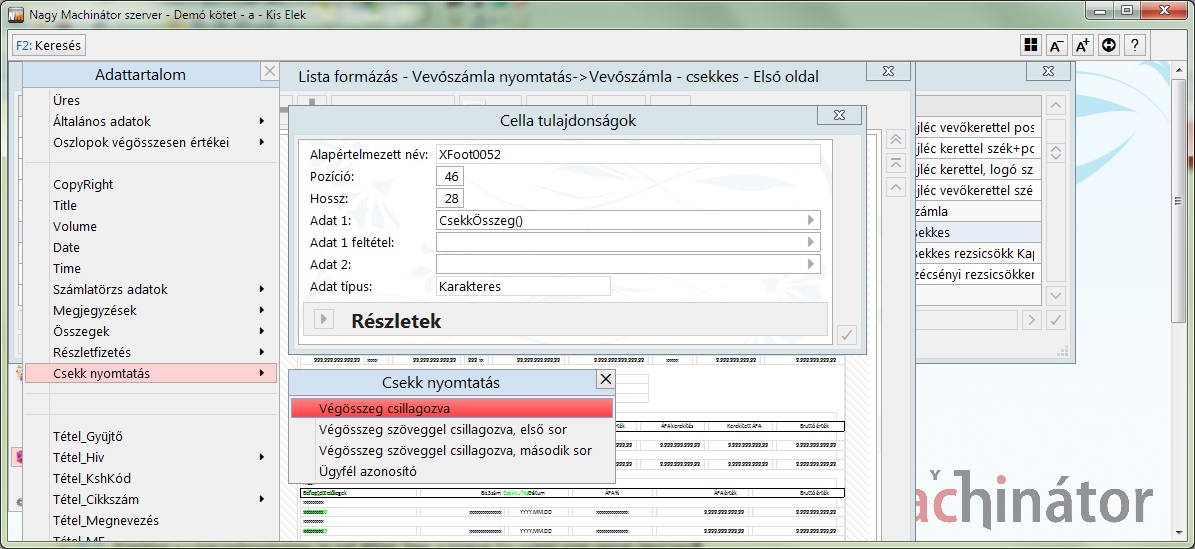The image size is (1195, 549).
Task: Click the Nagy Machinátor app icon in title bar
Action: pyautogui.click(x=15, y=14)
